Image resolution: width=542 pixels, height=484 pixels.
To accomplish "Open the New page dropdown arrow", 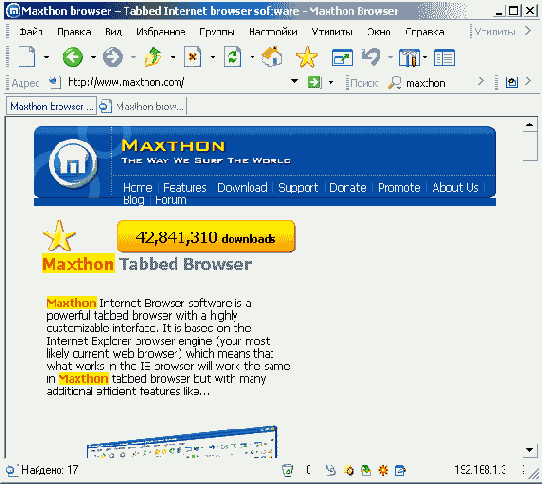I will 46,57.
